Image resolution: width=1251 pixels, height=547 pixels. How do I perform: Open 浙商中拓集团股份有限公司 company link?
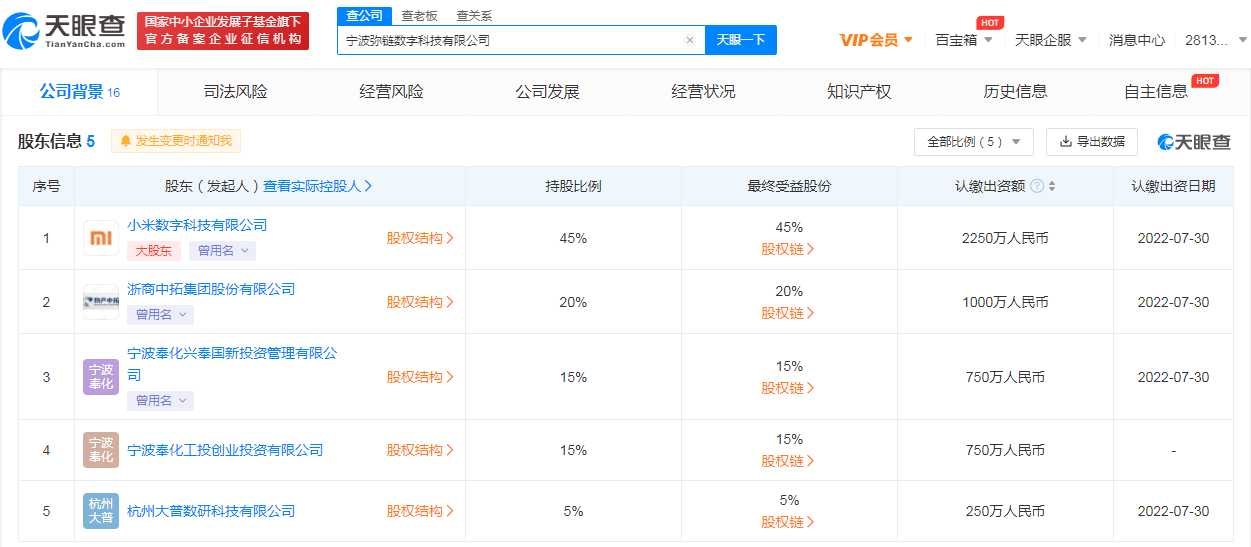211,289
